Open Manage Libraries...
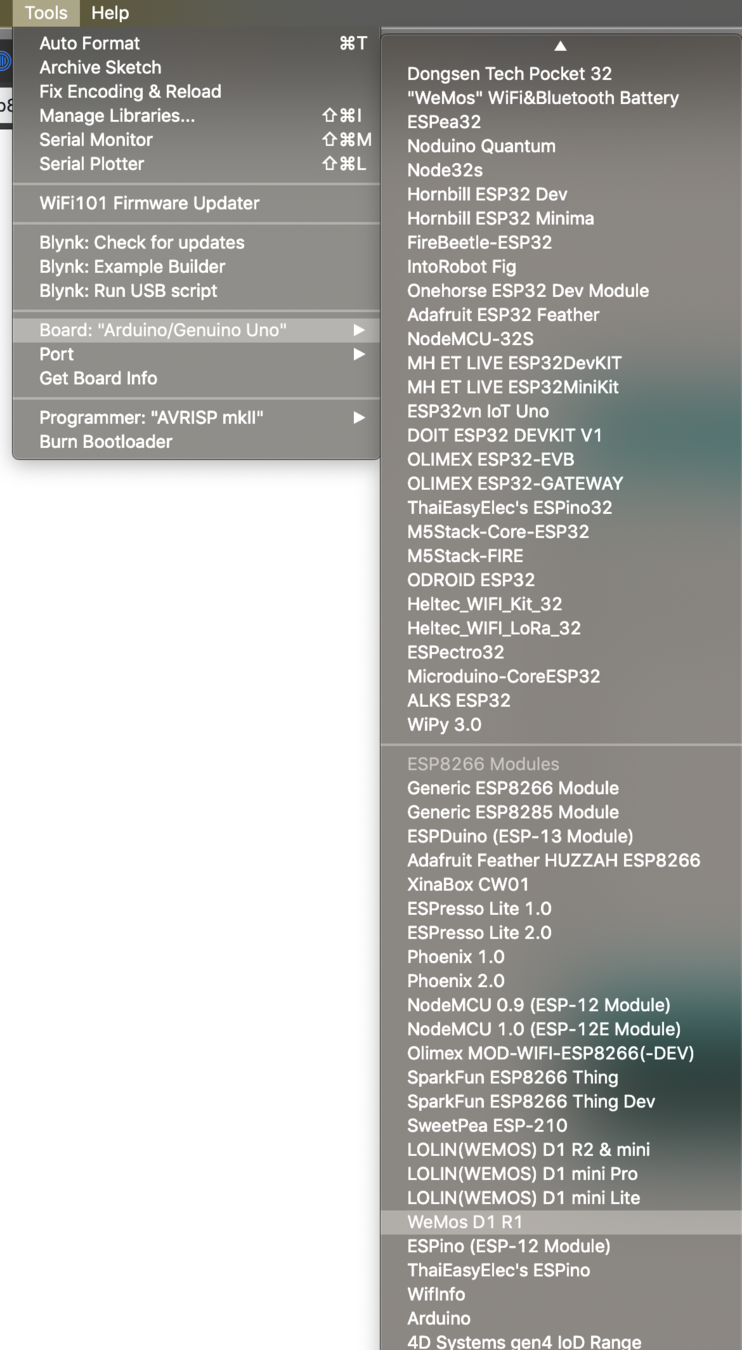Viewport: 742px width, 1350px height. (196, 115)
